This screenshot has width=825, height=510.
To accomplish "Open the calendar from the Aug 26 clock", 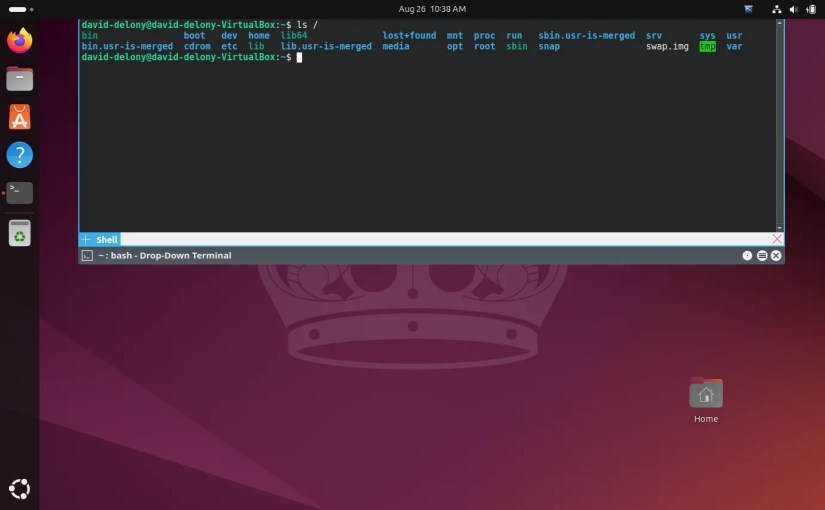I will [432, 9].
